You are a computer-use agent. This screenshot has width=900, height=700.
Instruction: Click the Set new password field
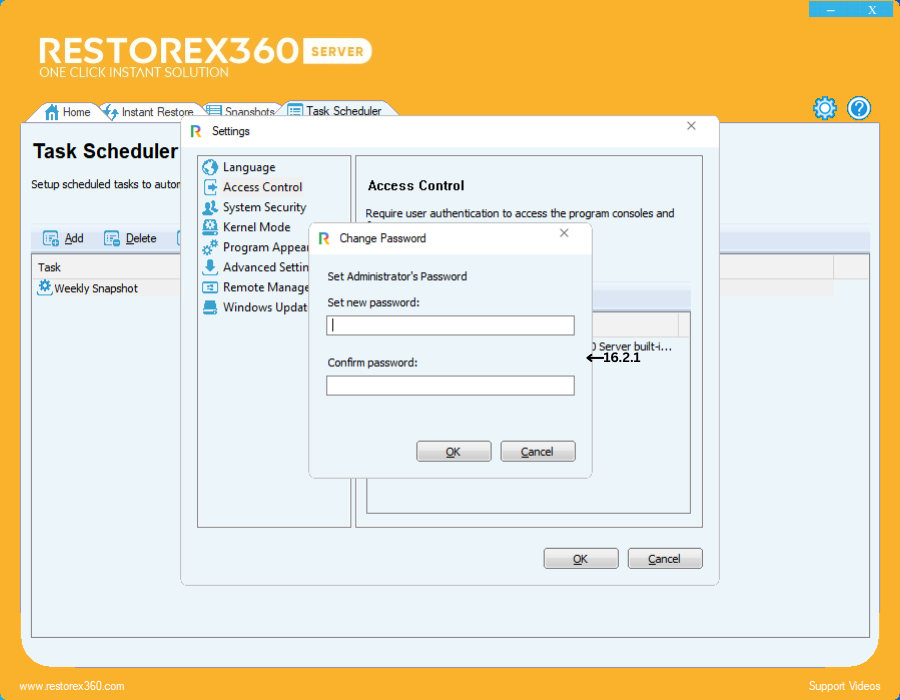point(450,325)
